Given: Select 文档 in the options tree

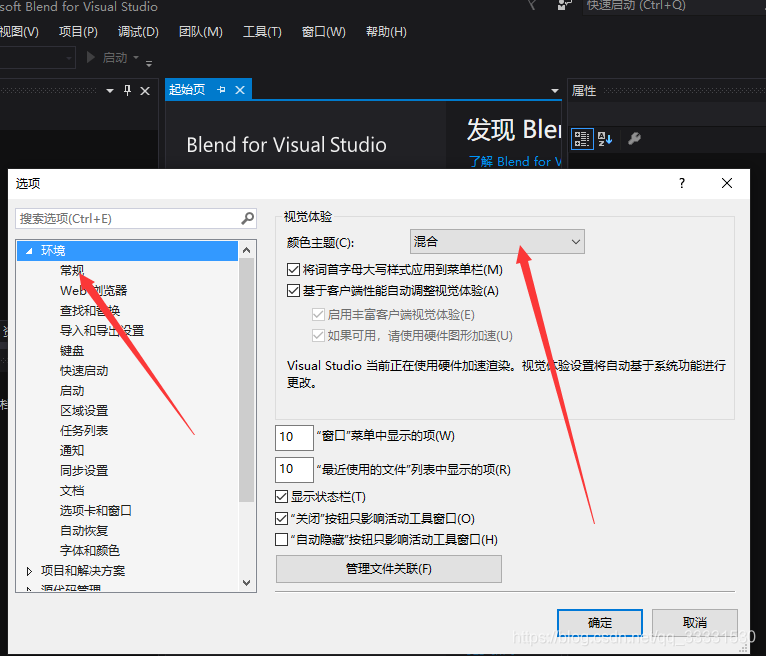Looking at the screenshot, I should tap(72, 490).
